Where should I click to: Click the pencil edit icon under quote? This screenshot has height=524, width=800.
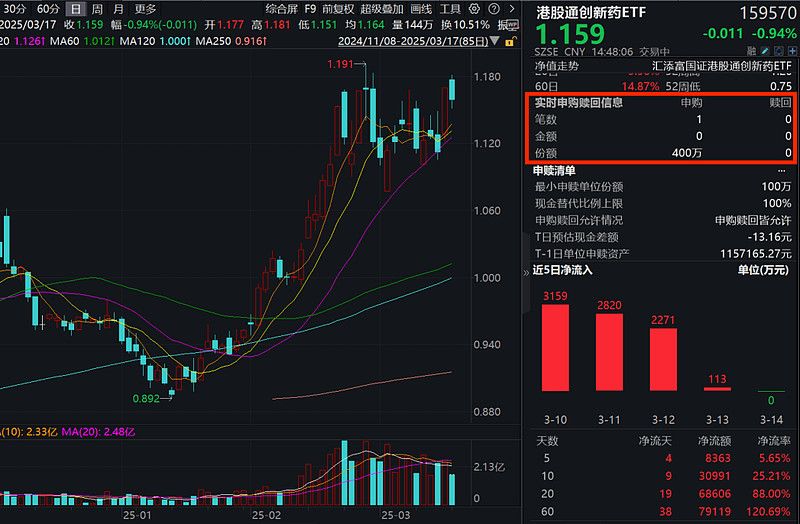tap(764, 51)
